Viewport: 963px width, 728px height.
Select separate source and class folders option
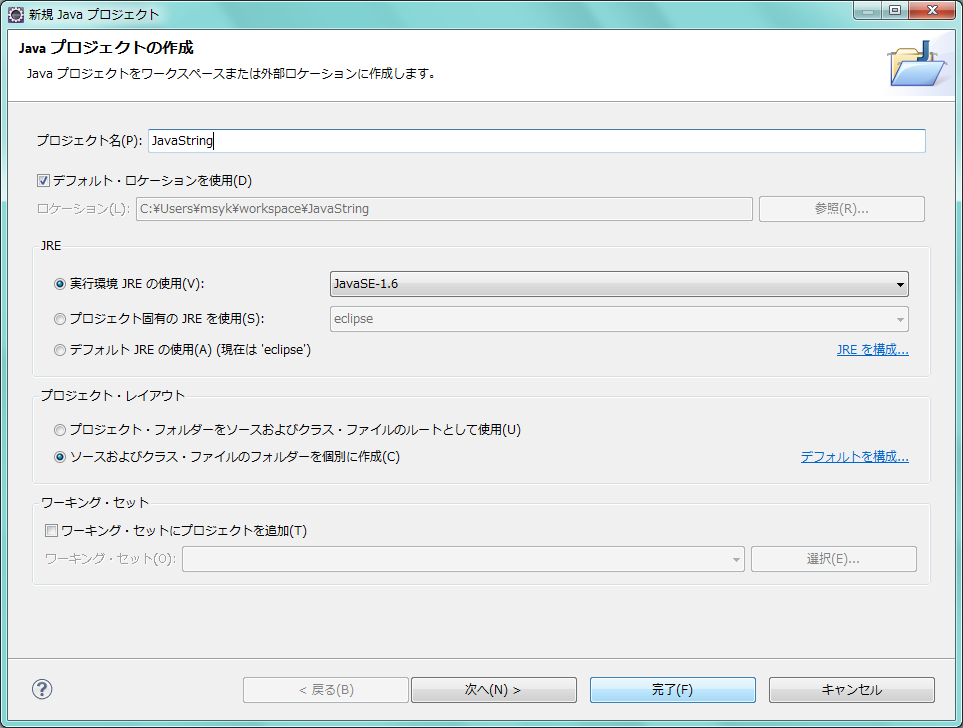[61, 457]
